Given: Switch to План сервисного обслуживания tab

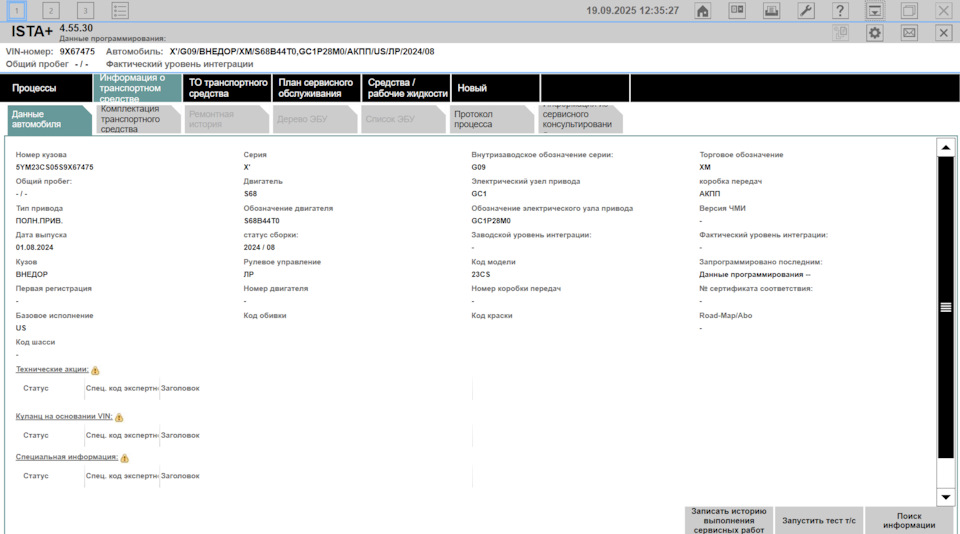Looking at the screenshot, I should click(x=317, y=88).
